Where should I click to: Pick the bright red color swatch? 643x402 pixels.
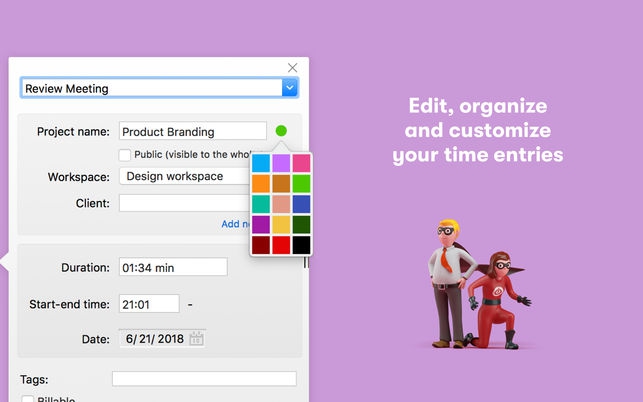coord(281,245)
